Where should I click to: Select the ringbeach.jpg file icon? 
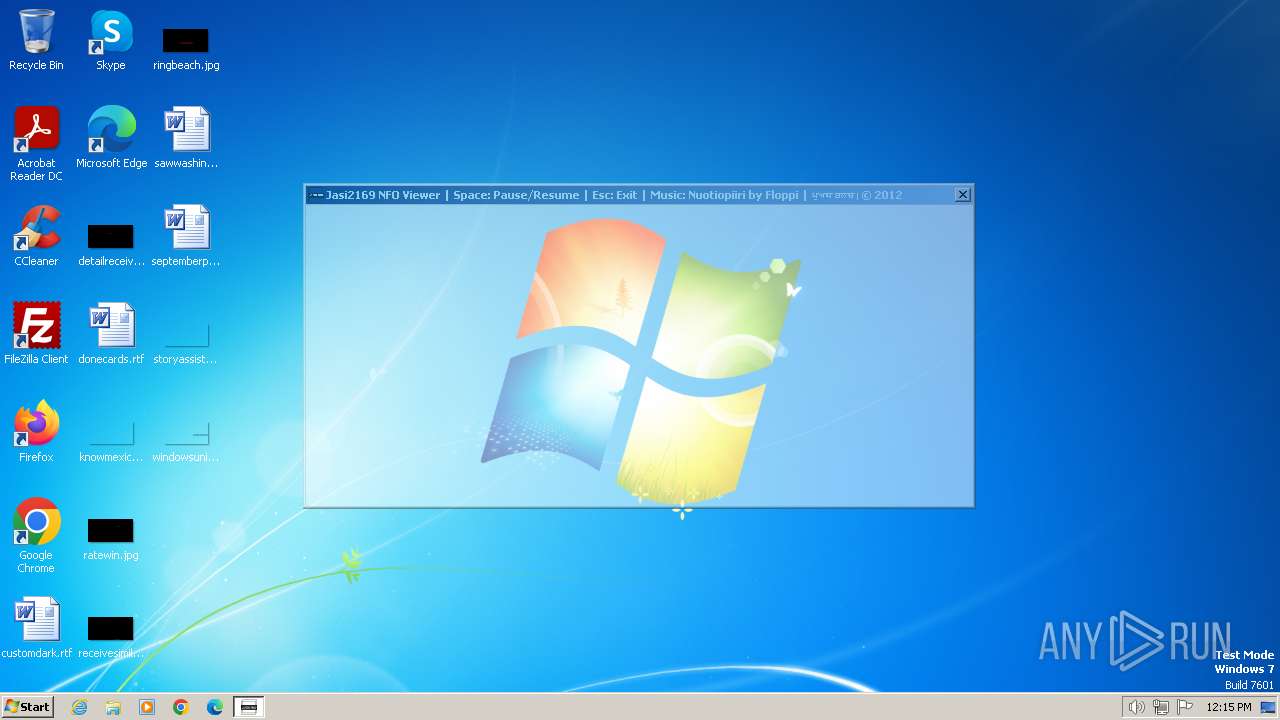[x=186, y=48]
